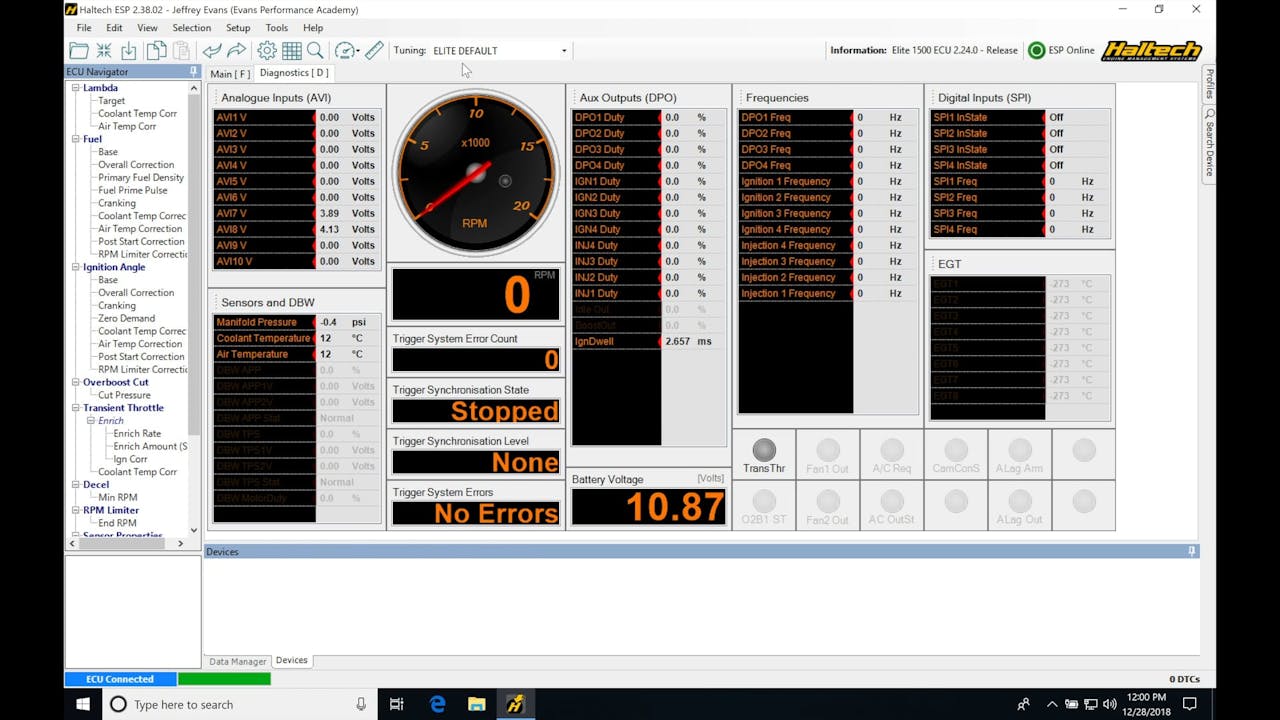The height and width of the screenshot is (720, 1280).
Task: Switch to the Data Manager tab
Action: 237,661
